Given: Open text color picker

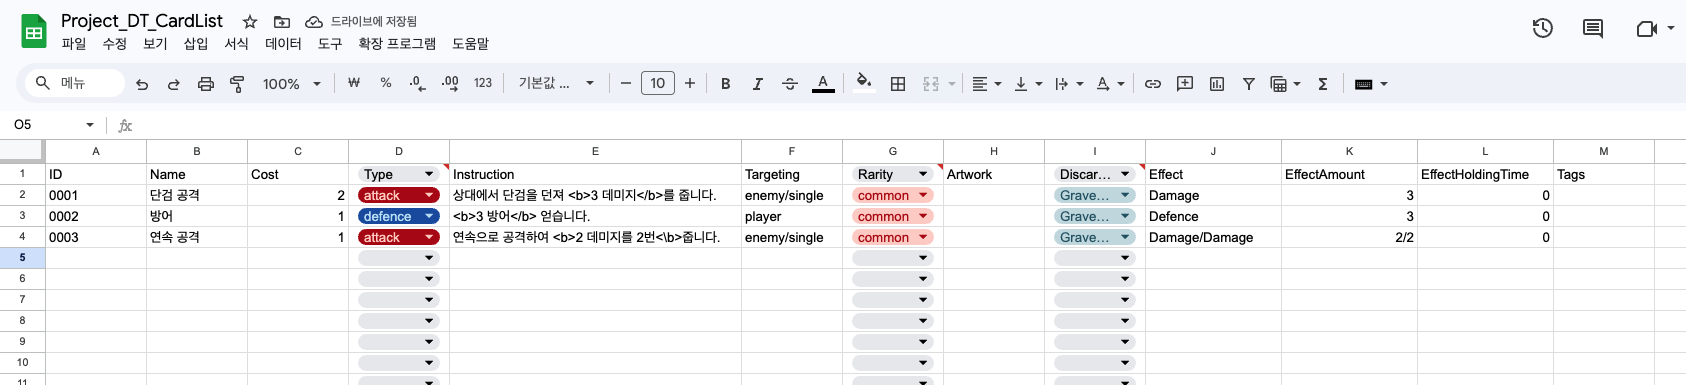Looking at the screenshot, I should coord(823,84).
